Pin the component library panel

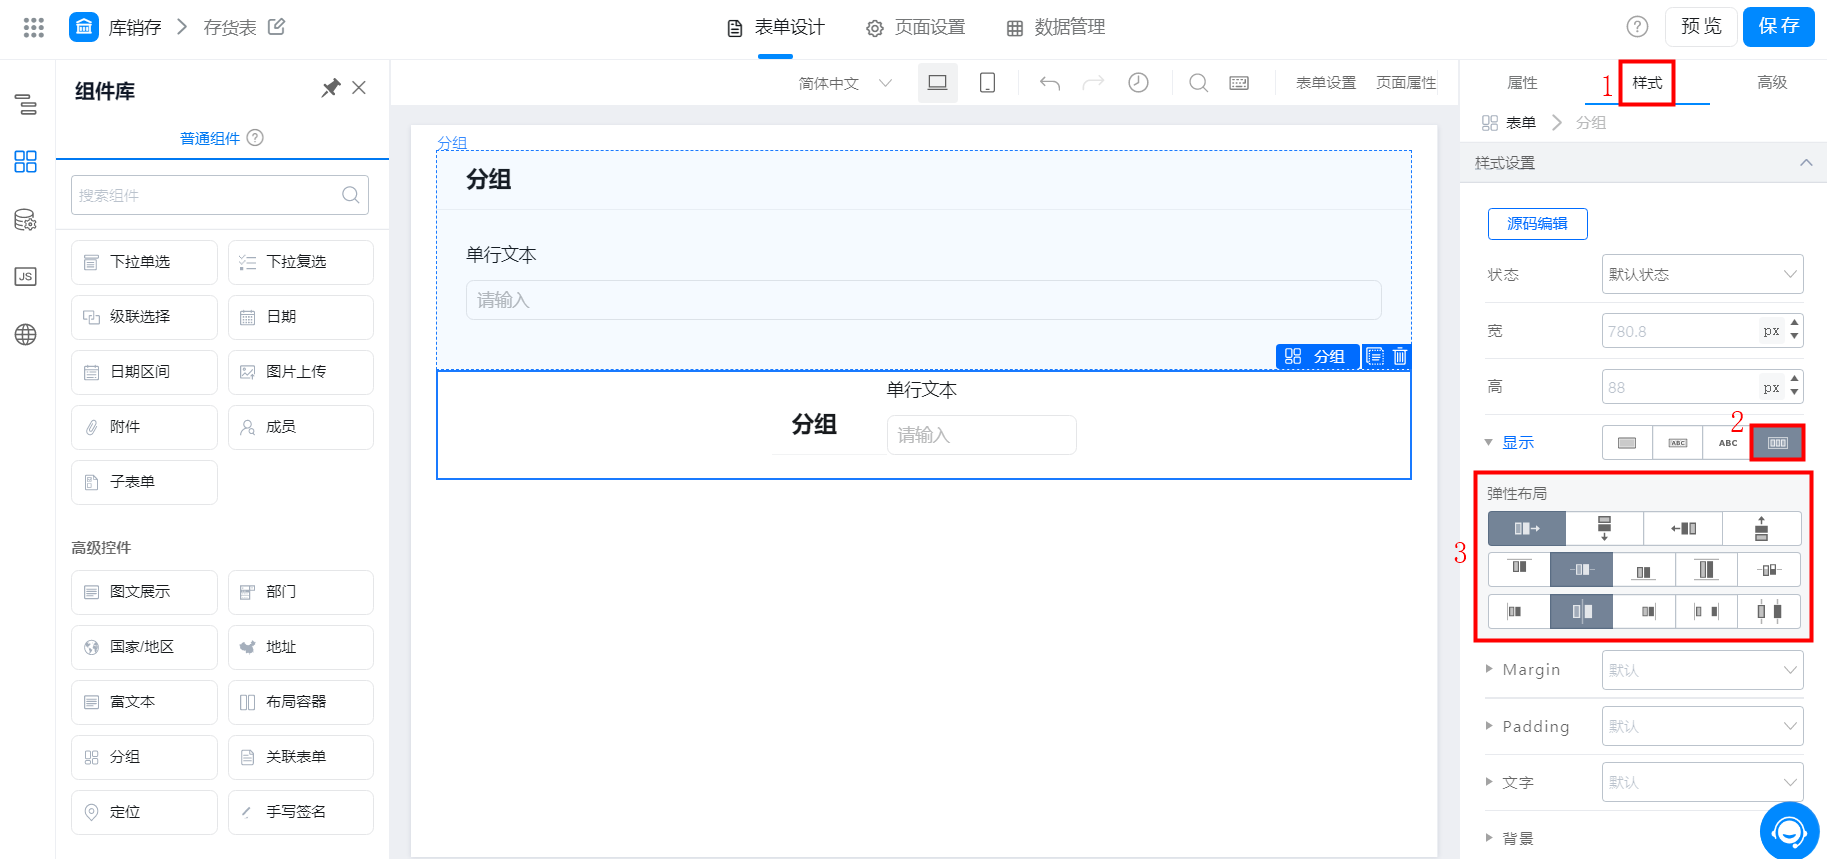[x=331, y=88]
